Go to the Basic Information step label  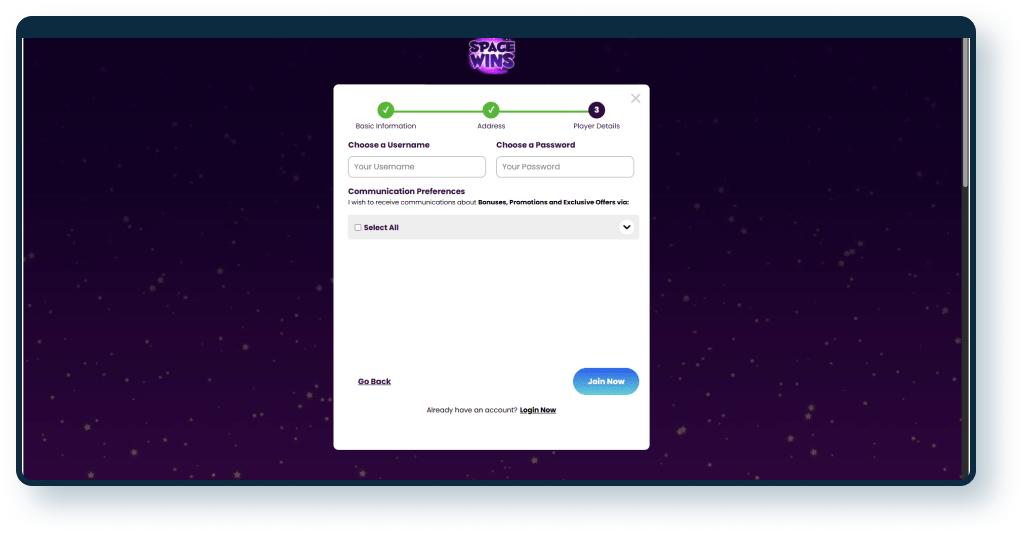tap(386, 126)
